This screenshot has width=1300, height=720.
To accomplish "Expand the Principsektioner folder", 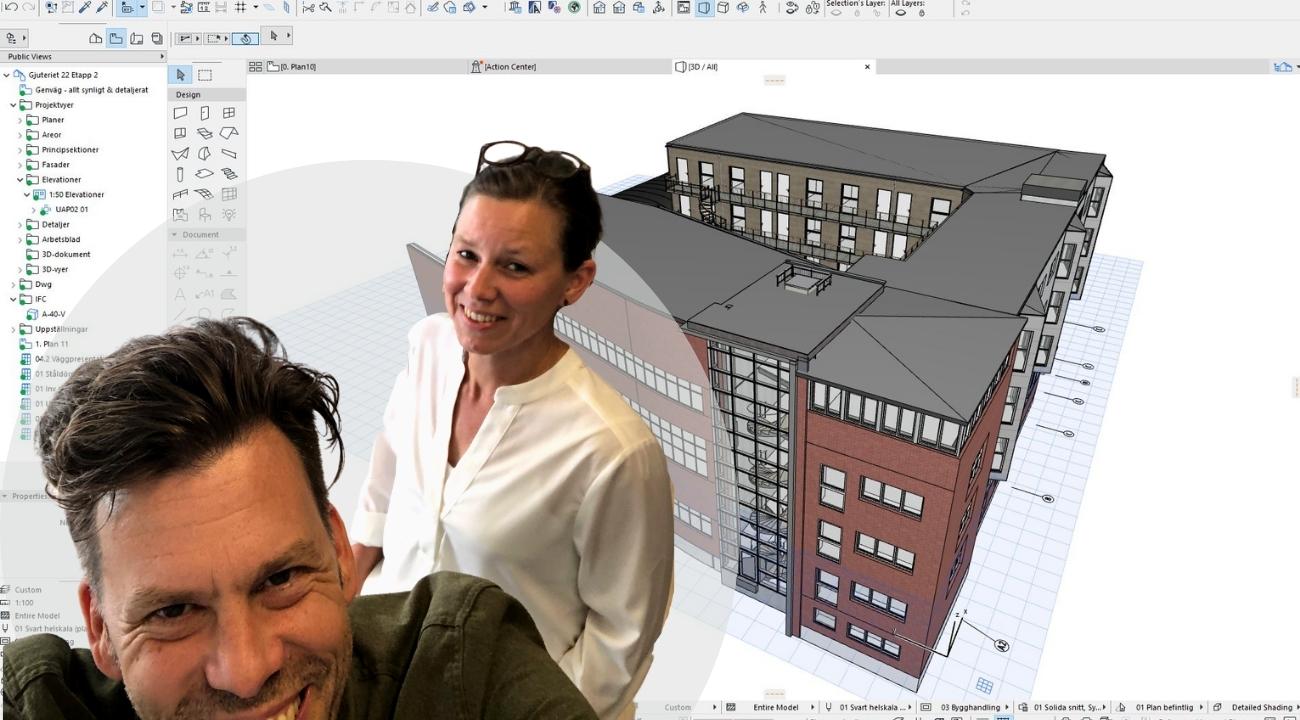I will (20, 150).
